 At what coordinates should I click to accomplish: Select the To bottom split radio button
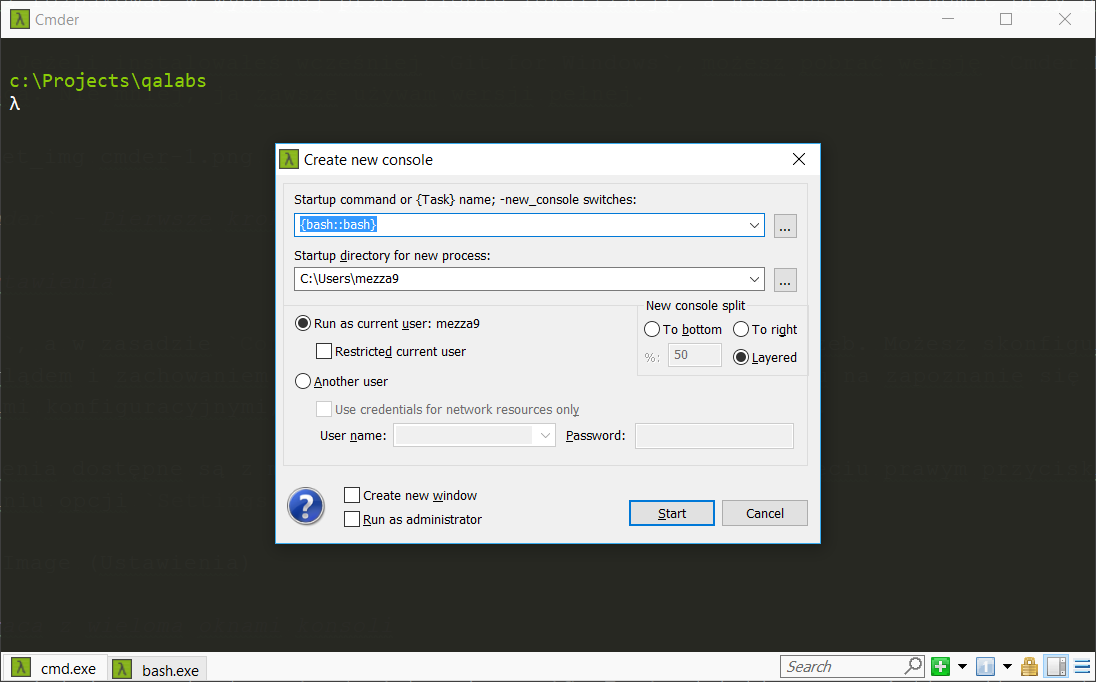[652, 329]
